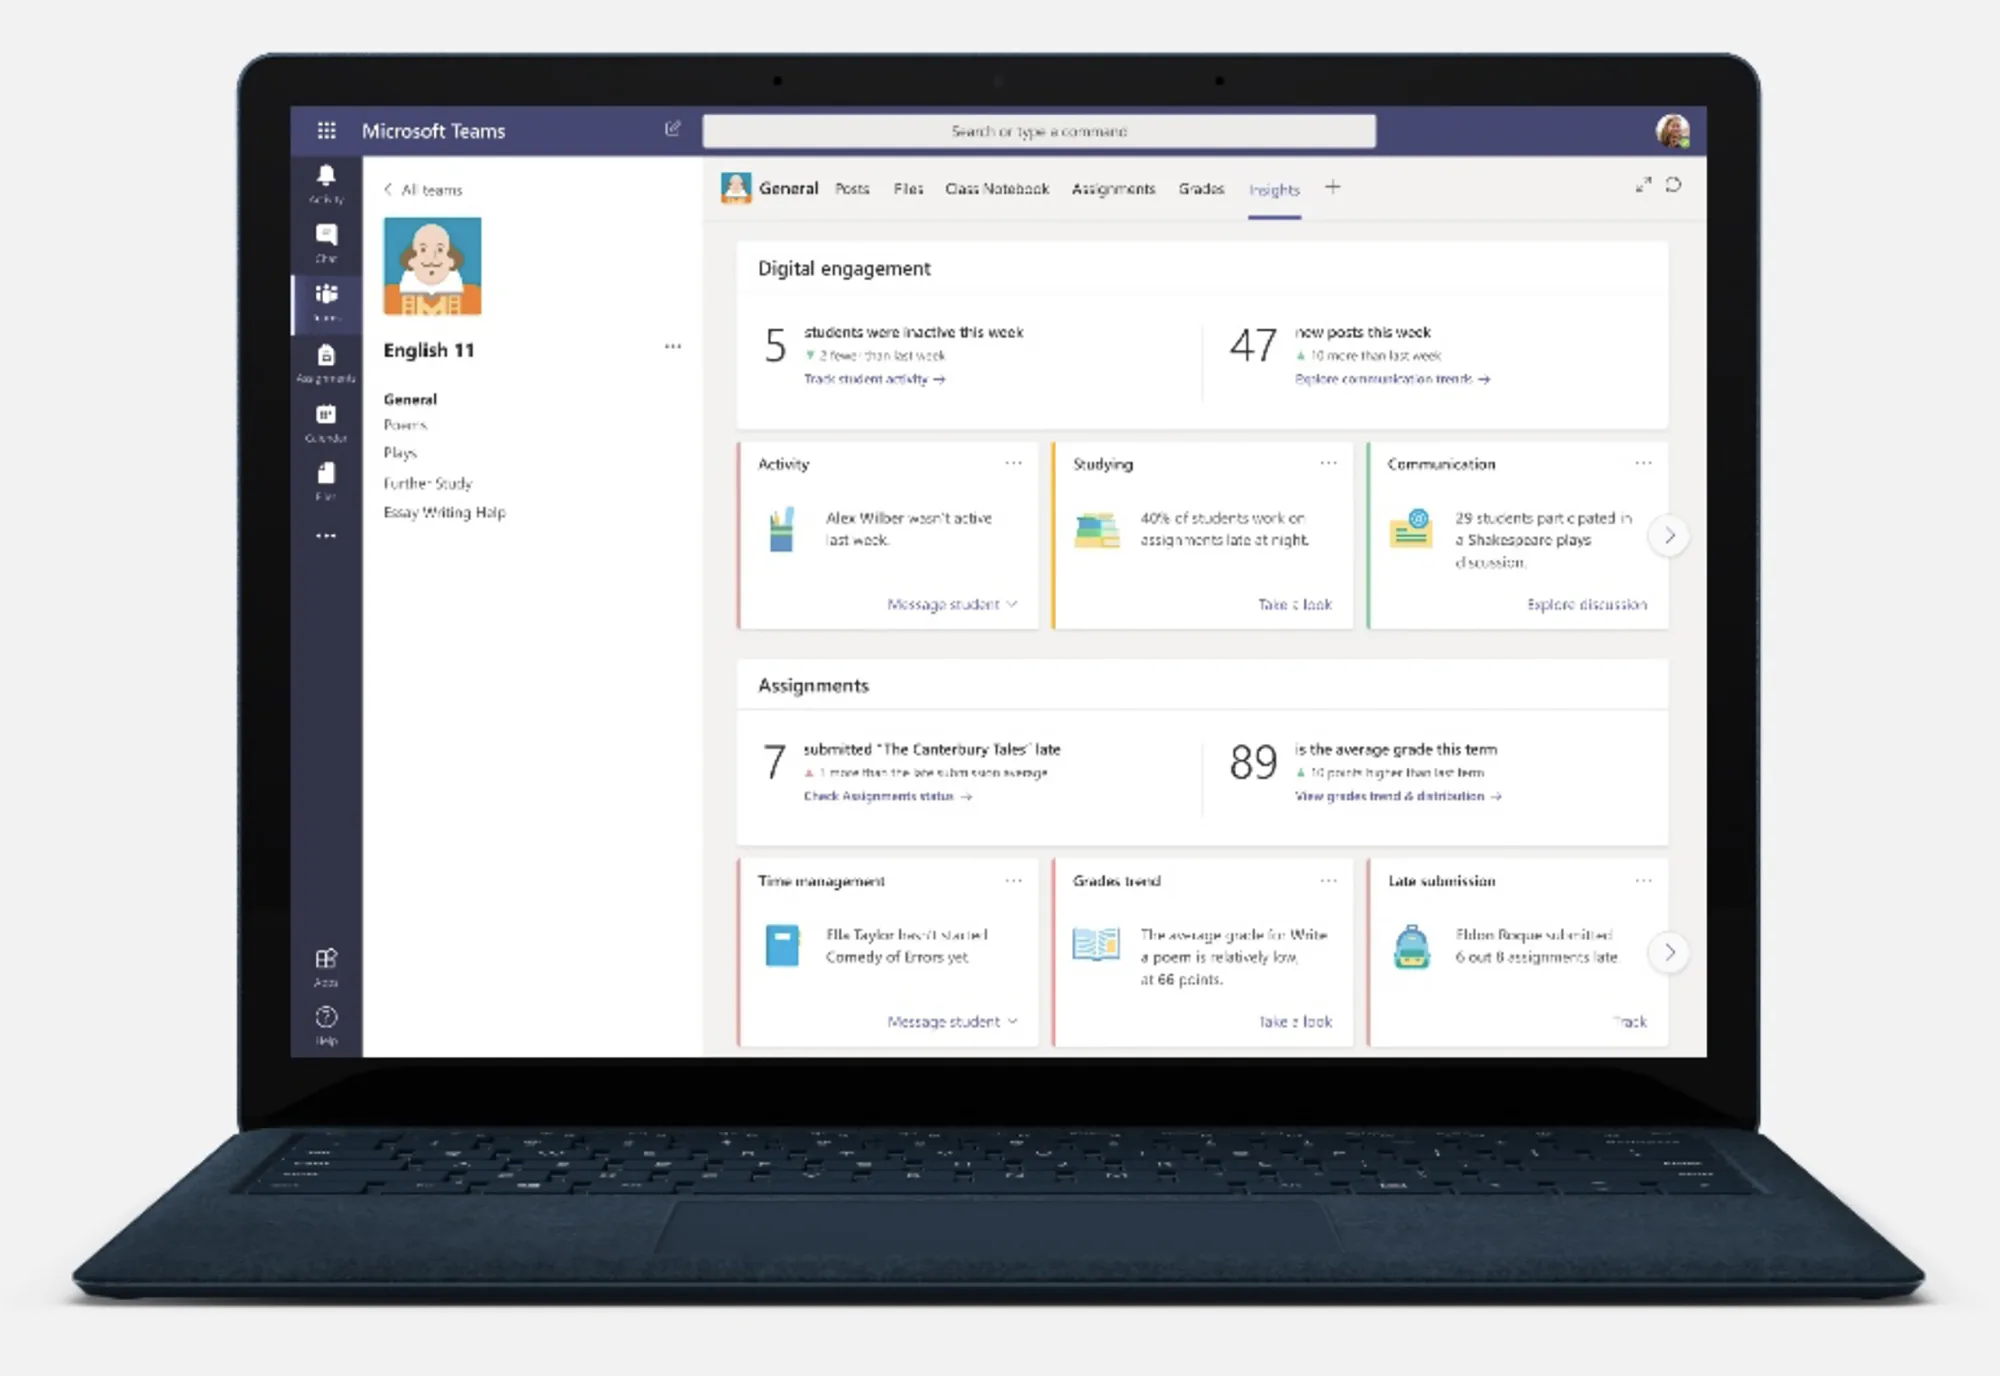Open Help icon in sidebar
The width and height of the screenshot is (2000, 1376).
(326, 1025)
